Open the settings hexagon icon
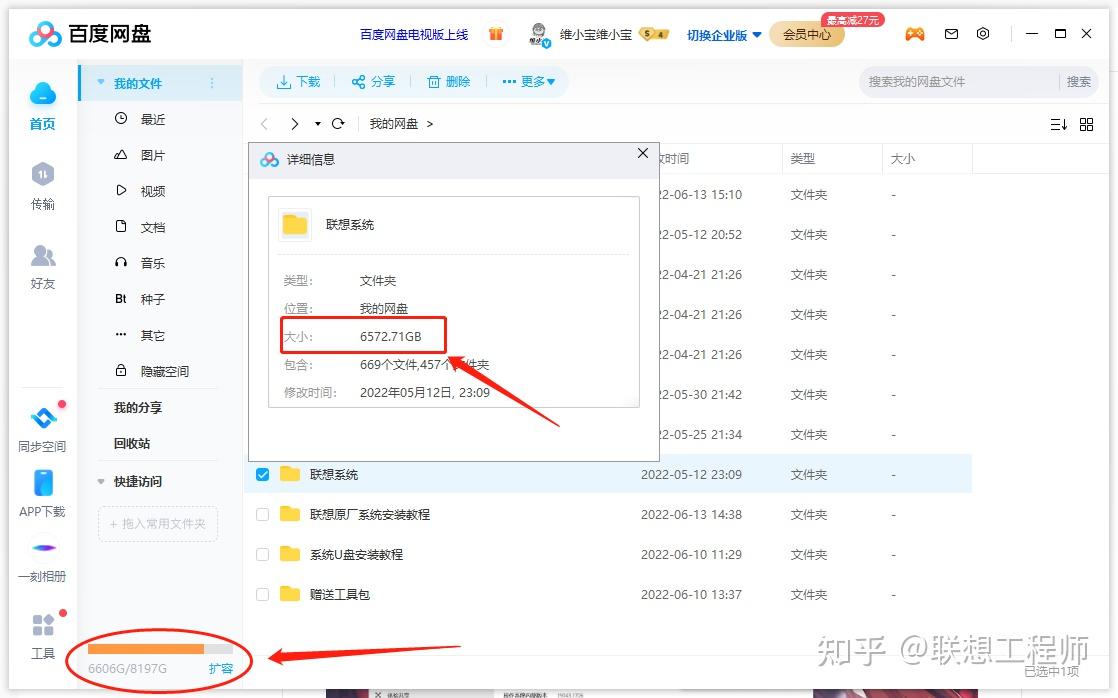 [x=983, y=34]
